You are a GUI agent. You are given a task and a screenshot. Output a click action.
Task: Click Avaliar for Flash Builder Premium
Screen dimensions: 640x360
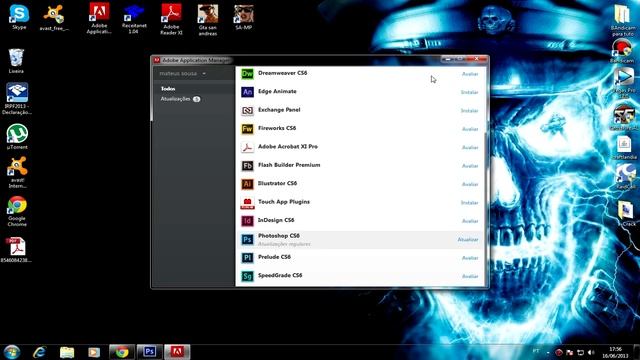coord(470,166)
